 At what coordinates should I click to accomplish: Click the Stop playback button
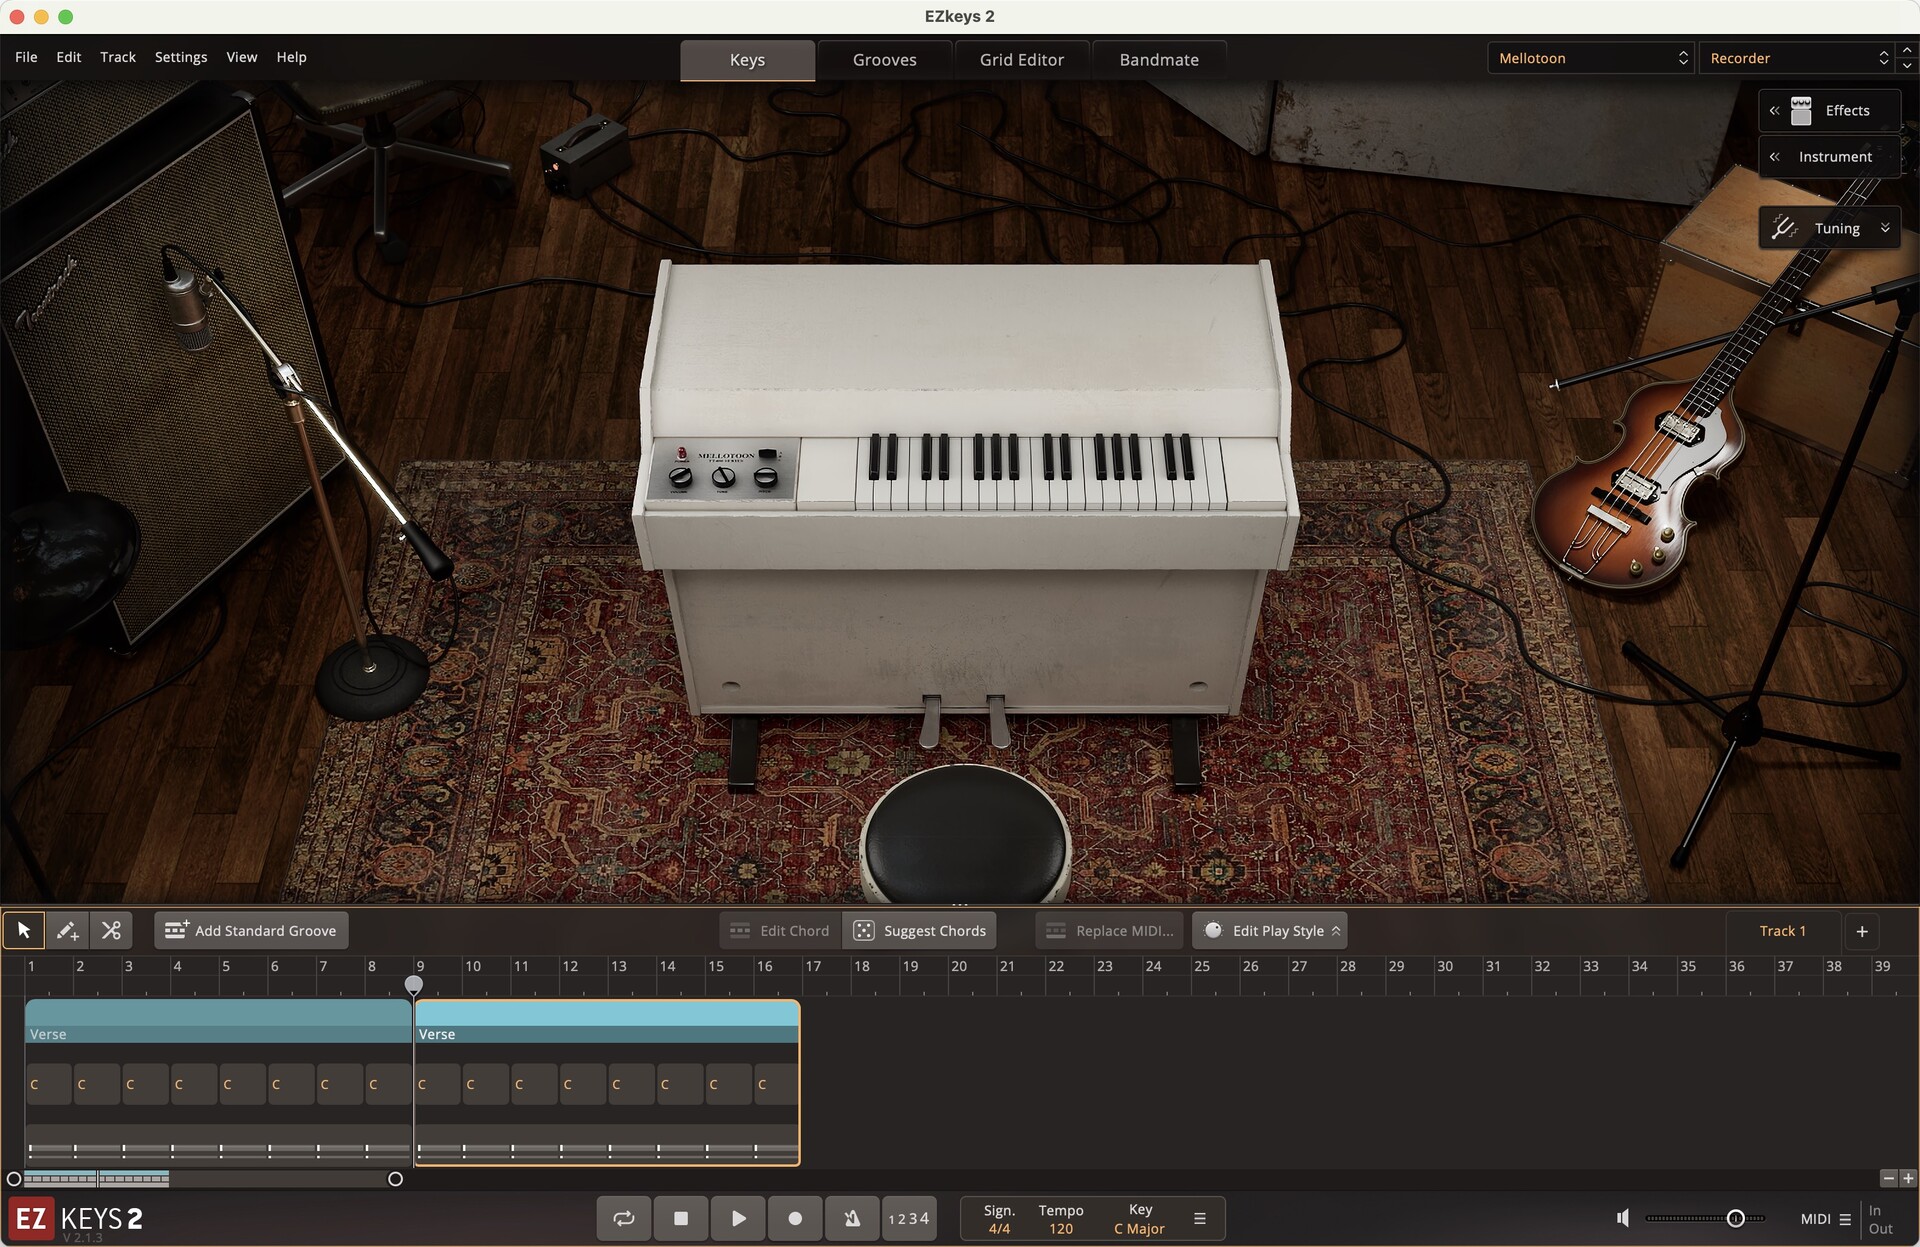(x=681, y=1218)
